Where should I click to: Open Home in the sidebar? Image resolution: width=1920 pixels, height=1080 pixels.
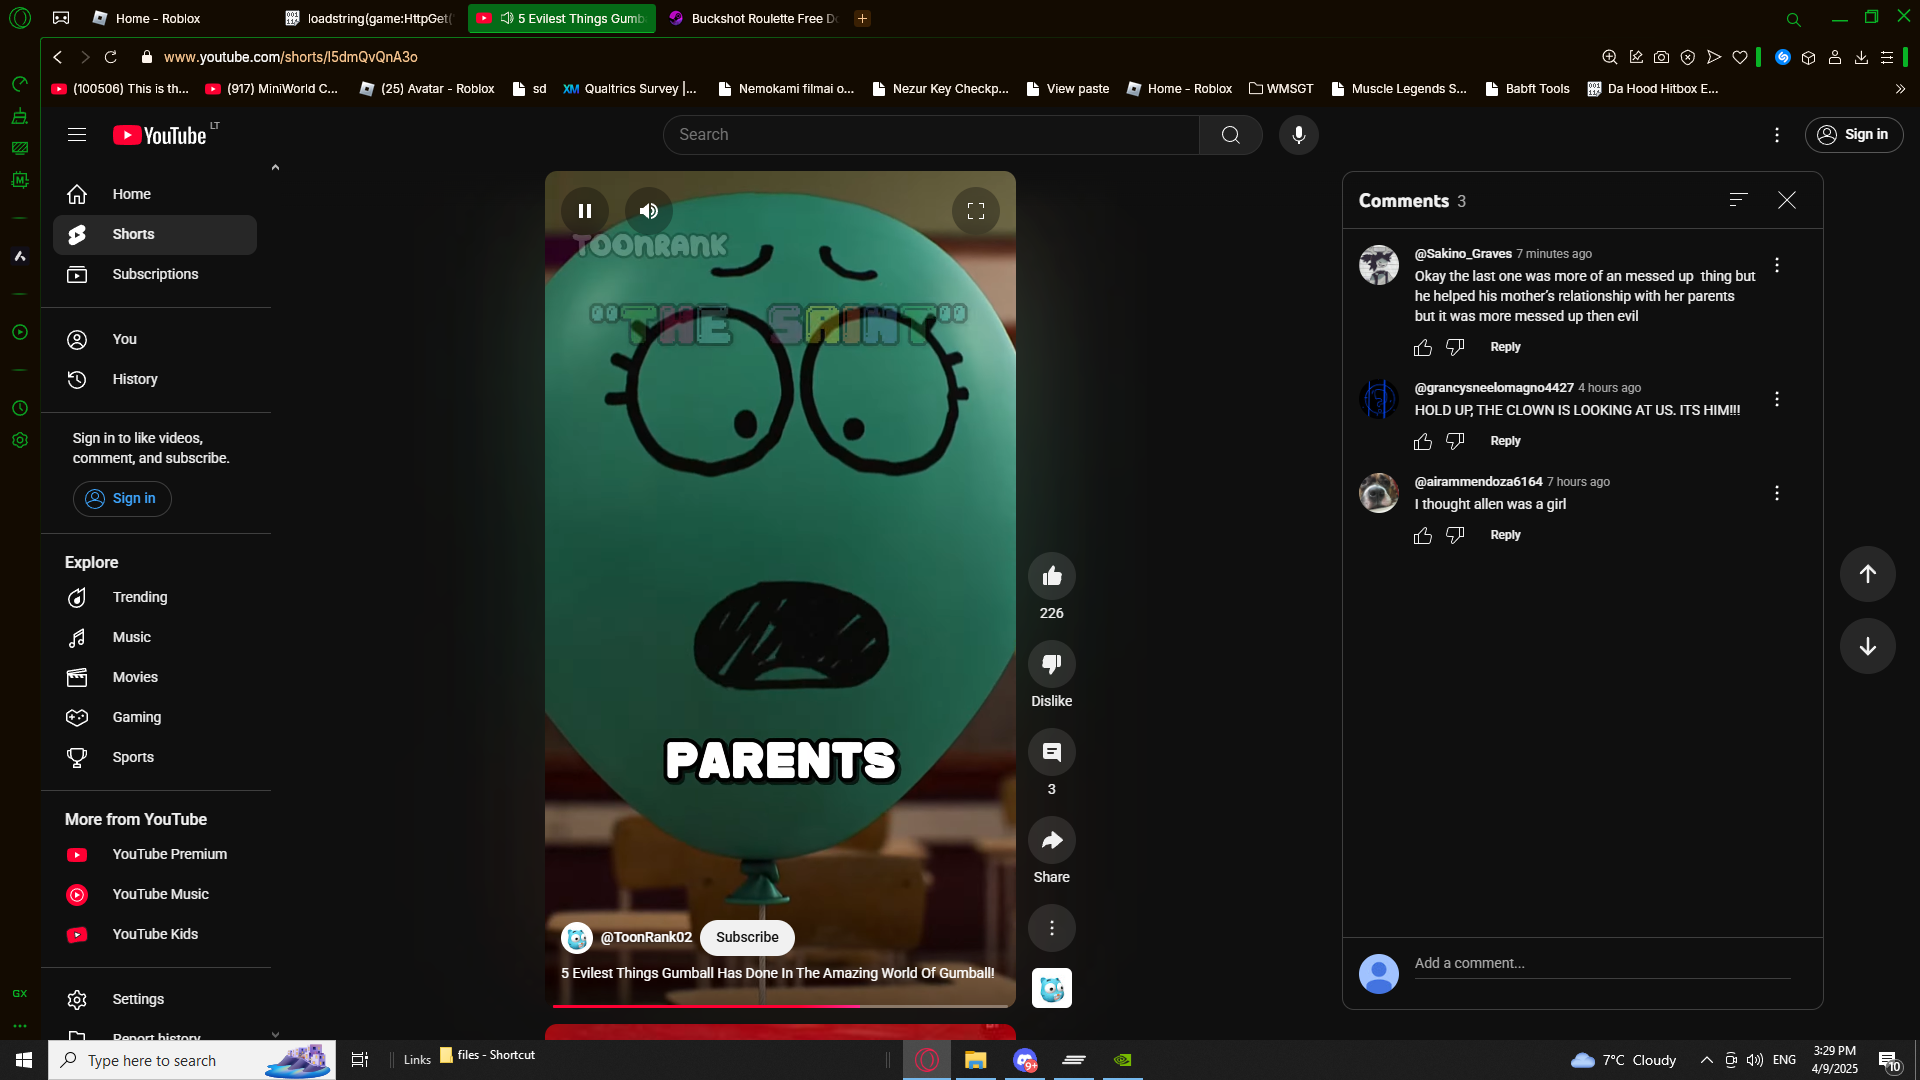pos(155,194)
